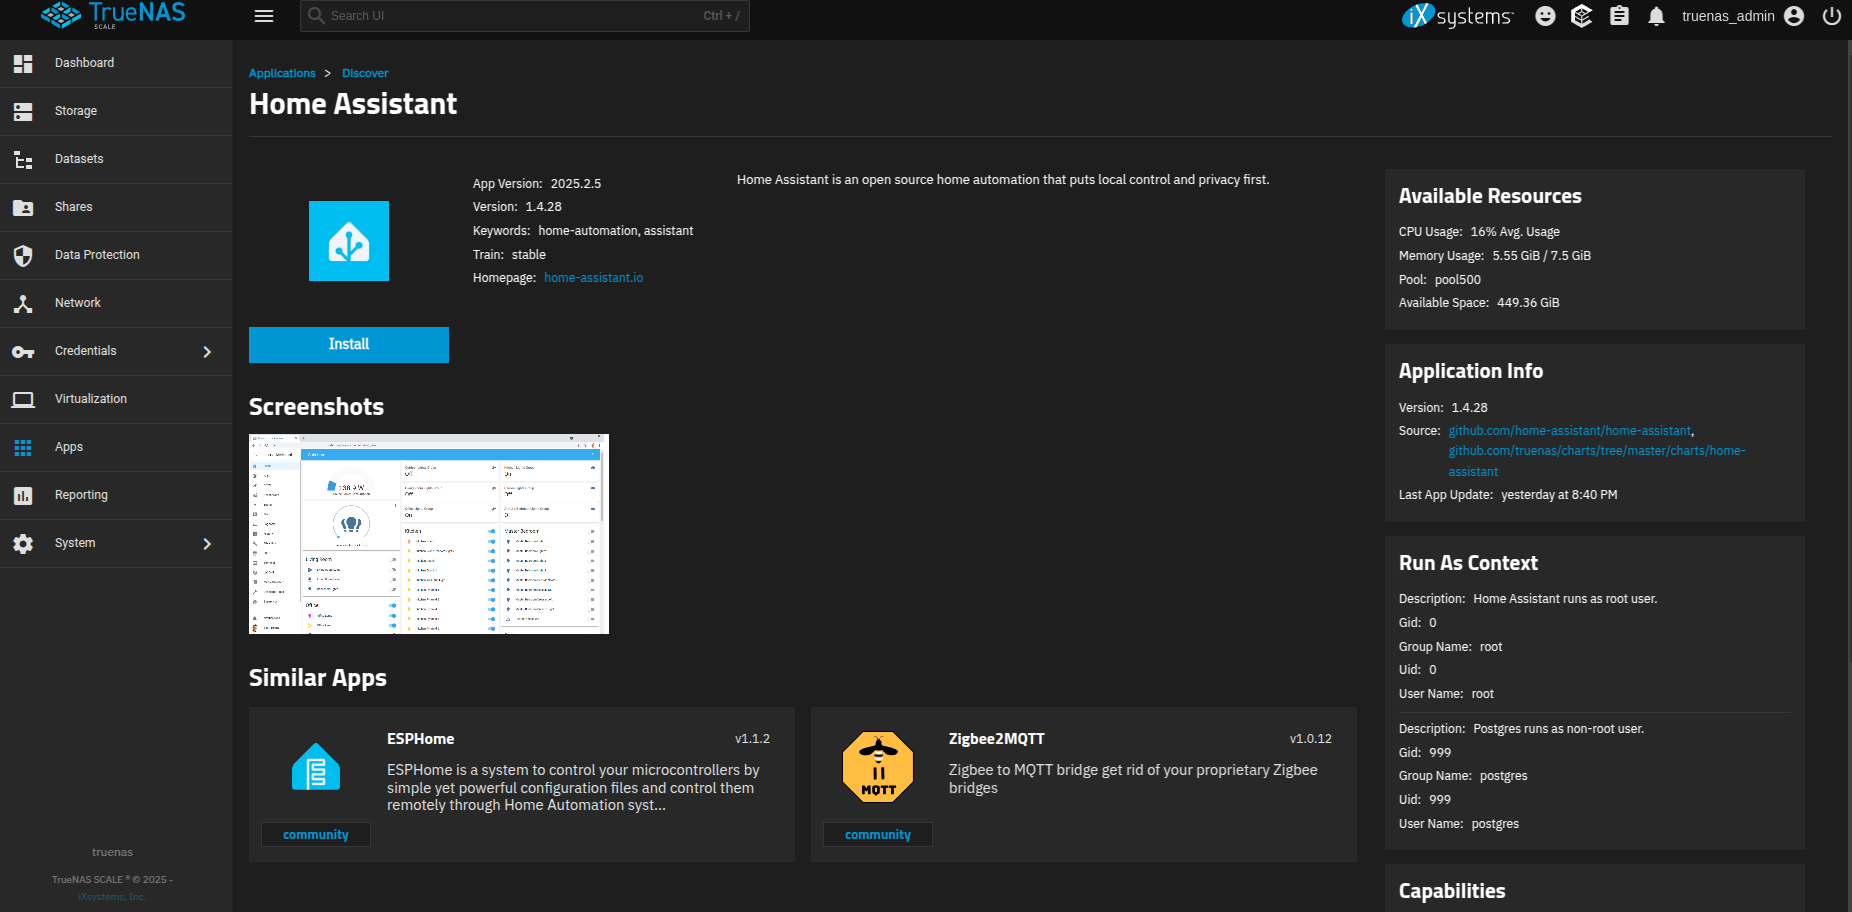Click the Discover breadcrumb link
The image size is (1852, 912).
tap(365, 73)
